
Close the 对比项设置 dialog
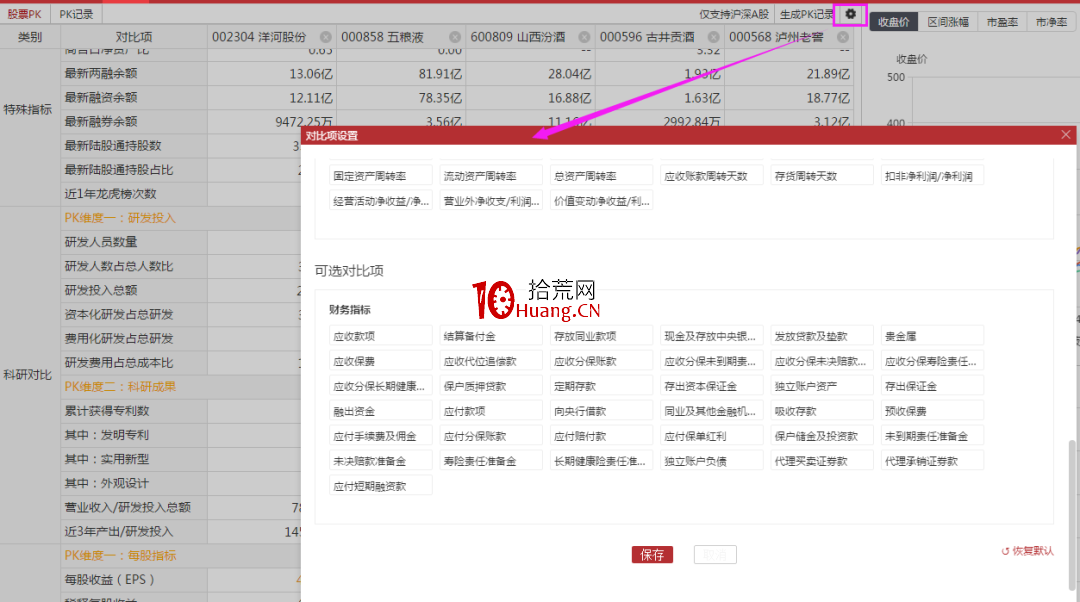(1066, 135)
